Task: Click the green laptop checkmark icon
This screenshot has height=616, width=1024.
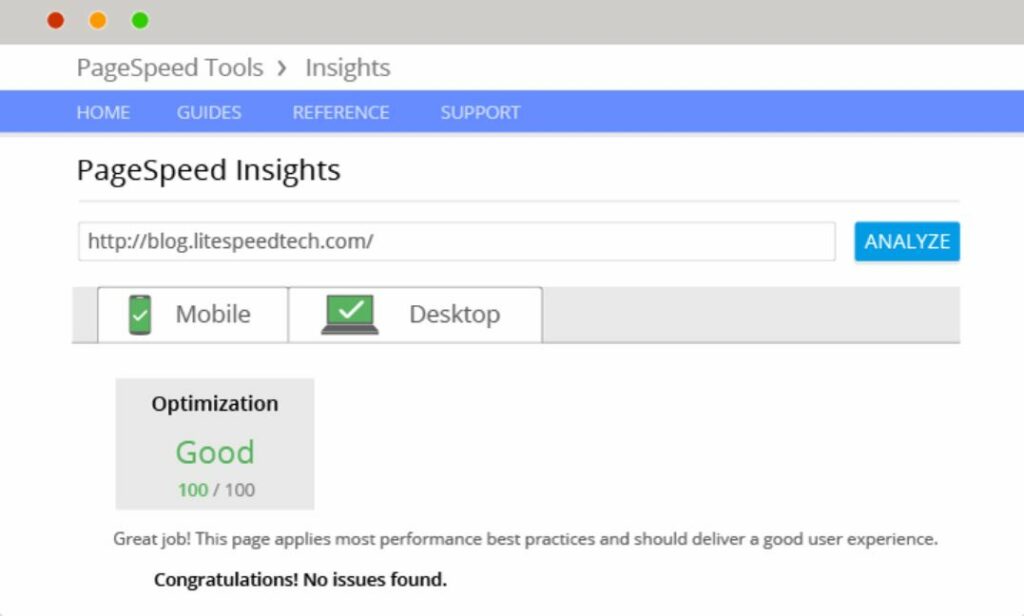Action: click(350, 315)
